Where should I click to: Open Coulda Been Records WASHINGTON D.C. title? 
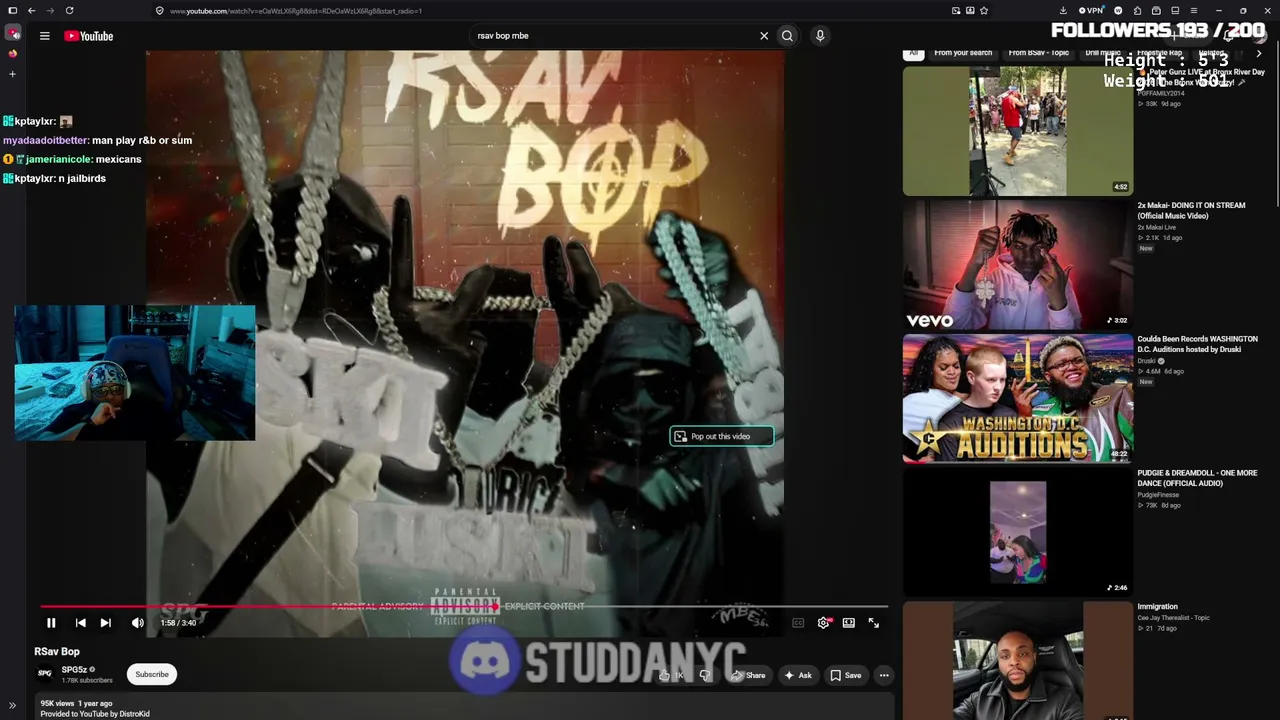click(1197, 344)
